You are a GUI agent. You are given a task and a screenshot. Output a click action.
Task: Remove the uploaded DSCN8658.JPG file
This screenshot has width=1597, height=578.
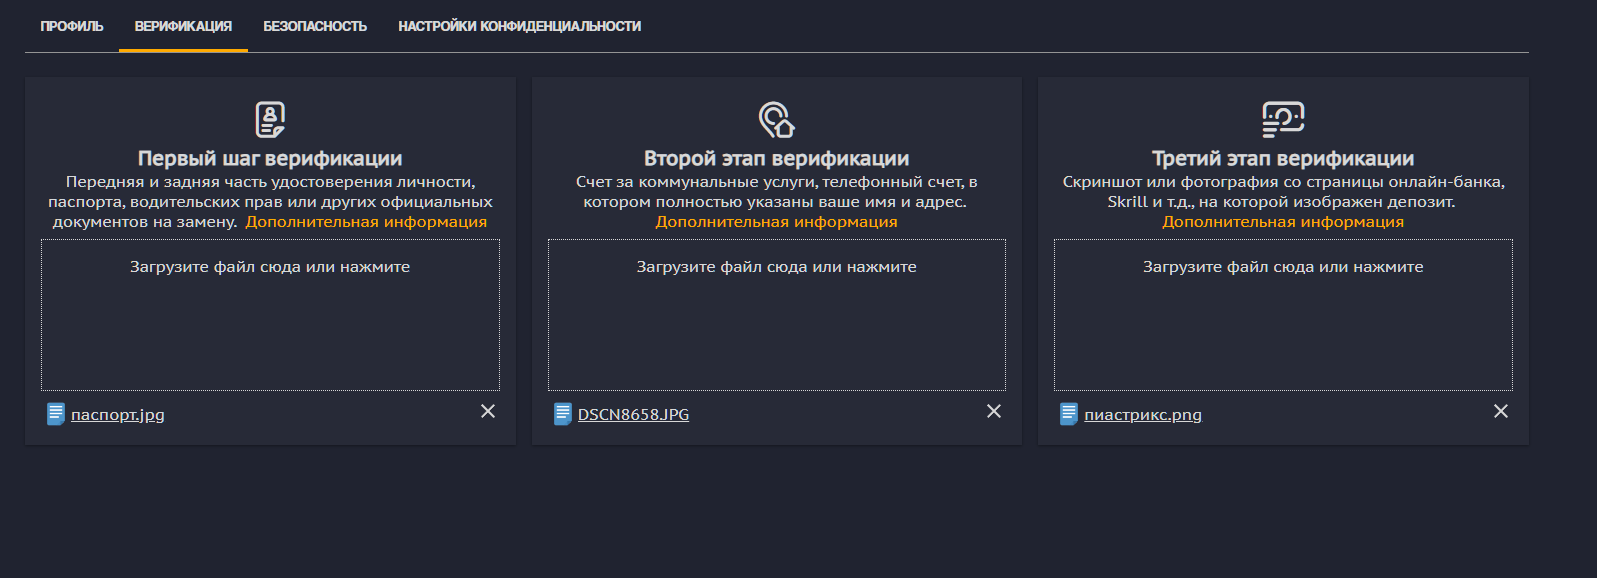pos(994,411)
